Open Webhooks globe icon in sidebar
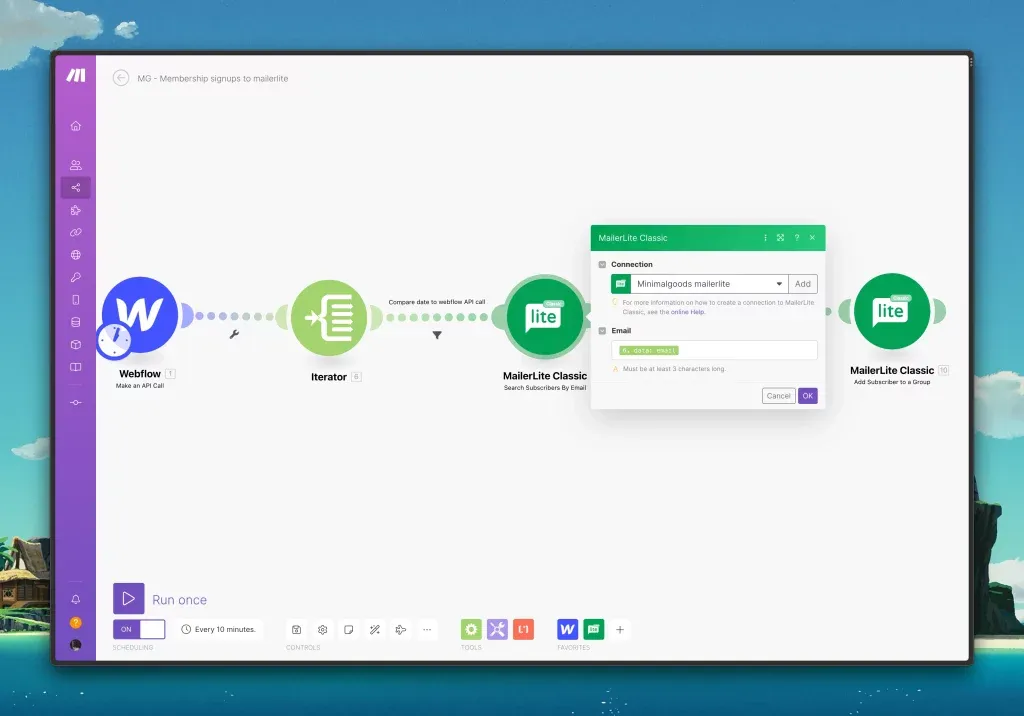The height and width of the screenshot is (716, 1024). pyautogui.click(x=76, y=255)
